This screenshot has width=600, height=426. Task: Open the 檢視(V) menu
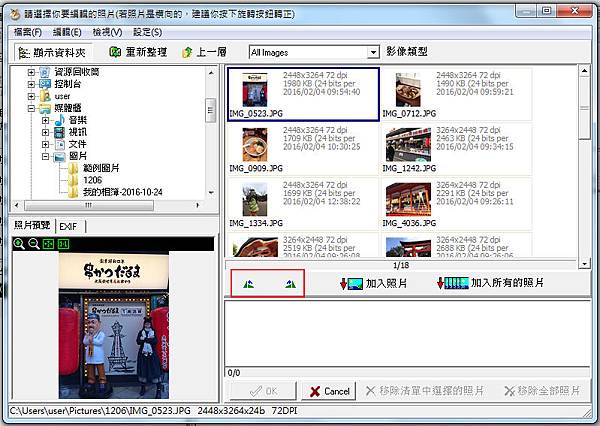[x=108, y=32]
